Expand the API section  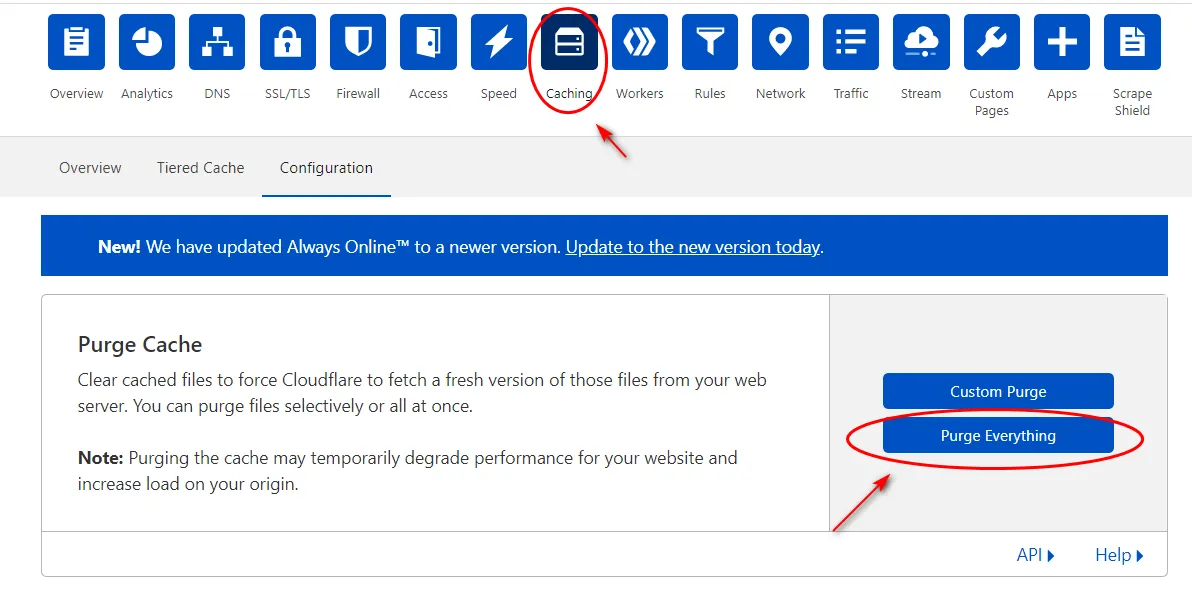click(1035, 556)
